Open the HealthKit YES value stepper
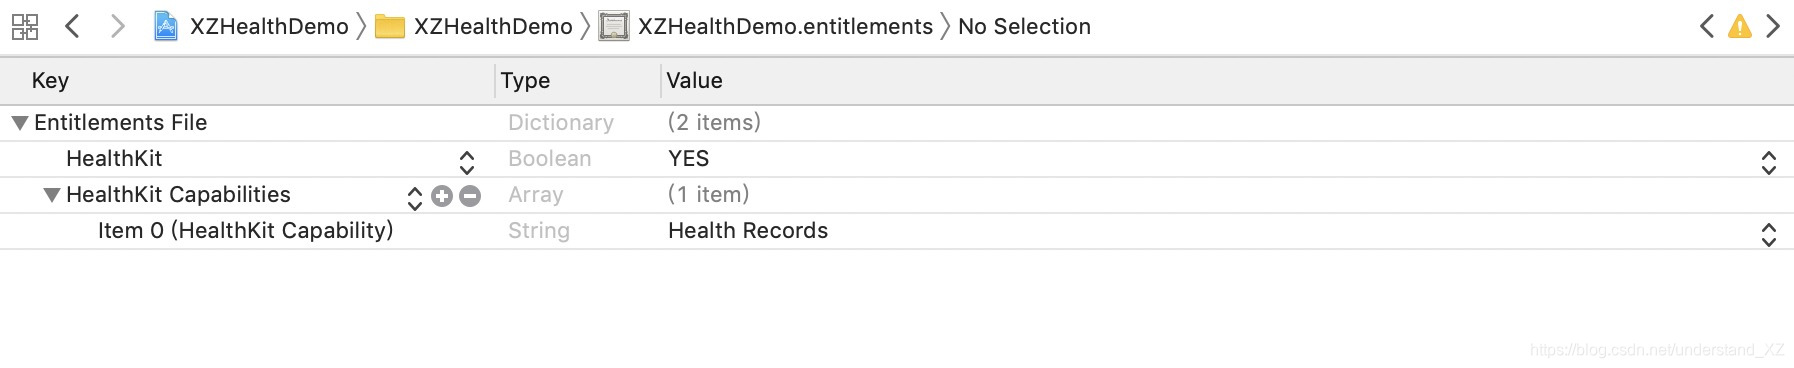This screenshot has height=368, width=1794. click(x=1769, y=163)
